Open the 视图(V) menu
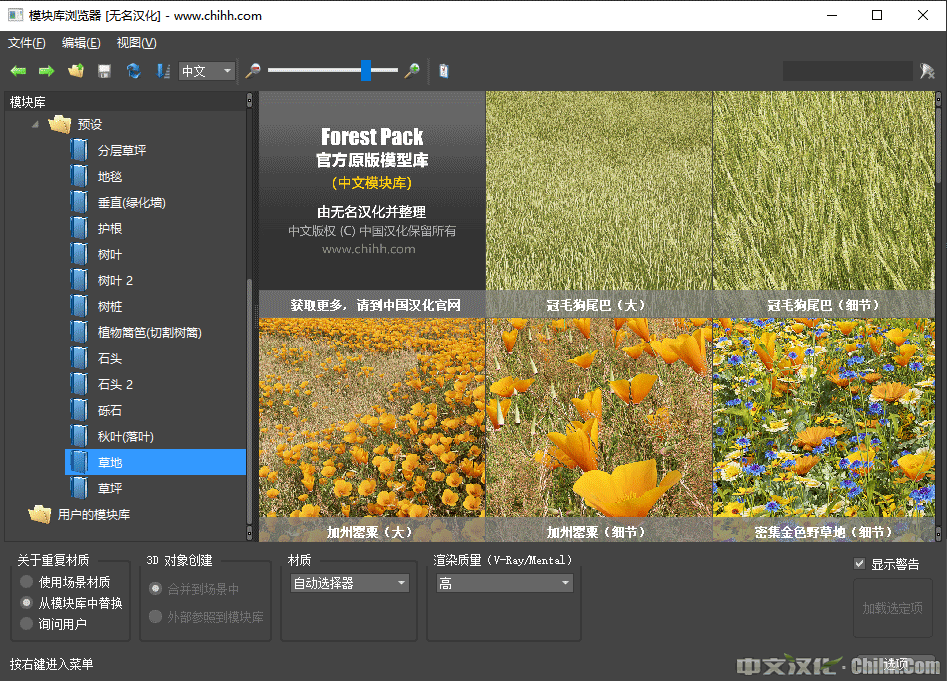 136,43
